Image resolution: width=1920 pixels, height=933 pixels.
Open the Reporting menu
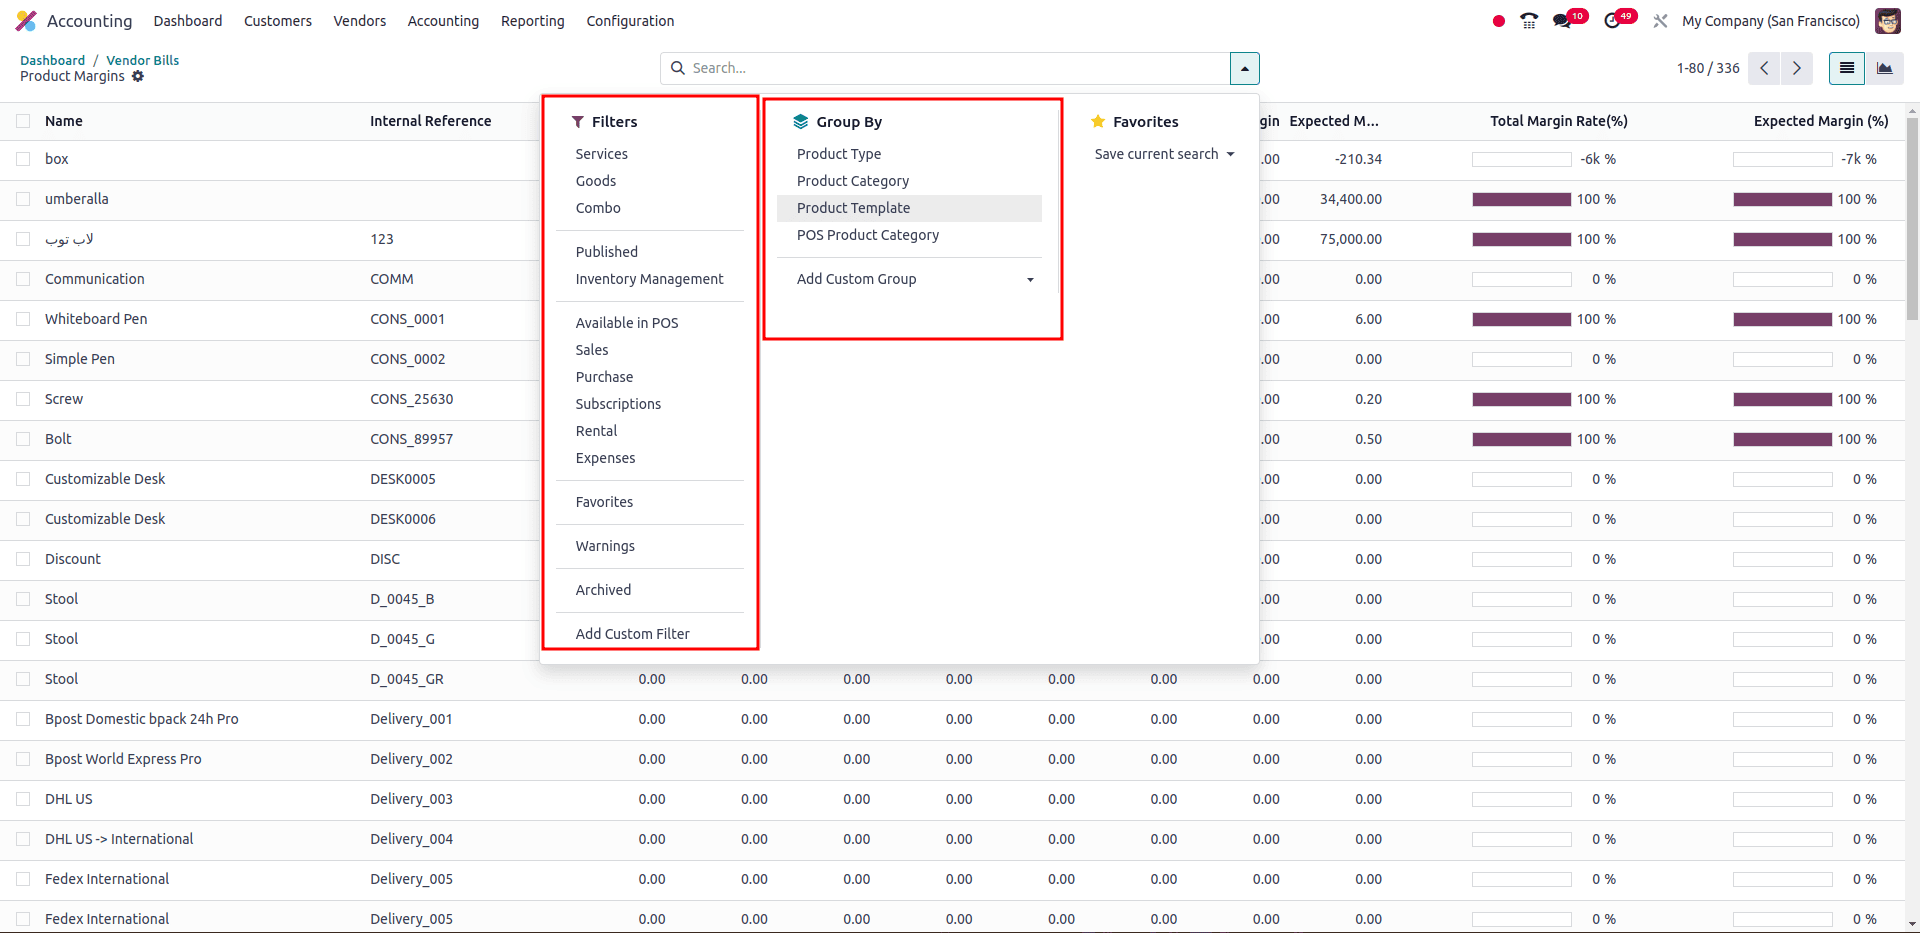[x=532, y=21]
